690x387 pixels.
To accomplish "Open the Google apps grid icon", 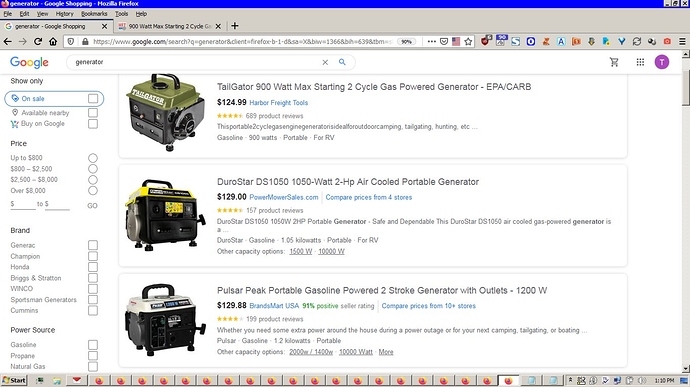I will point(640,62).
